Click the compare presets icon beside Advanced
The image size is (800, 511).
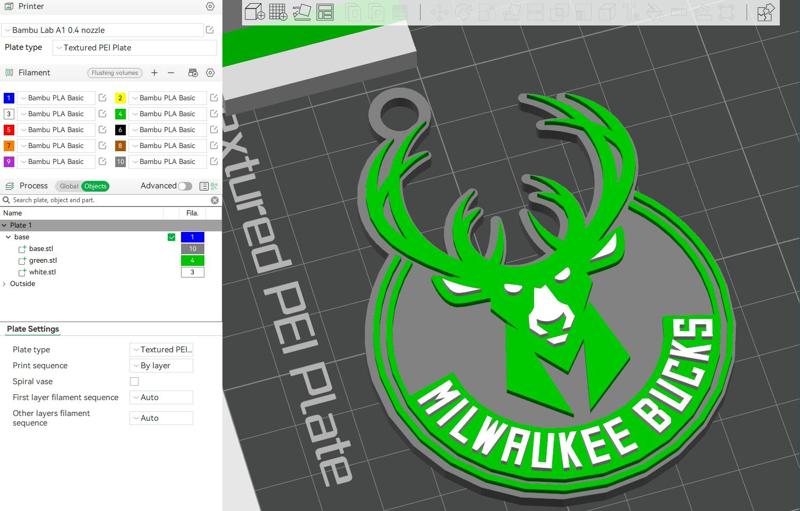click(x=214, y=186)
